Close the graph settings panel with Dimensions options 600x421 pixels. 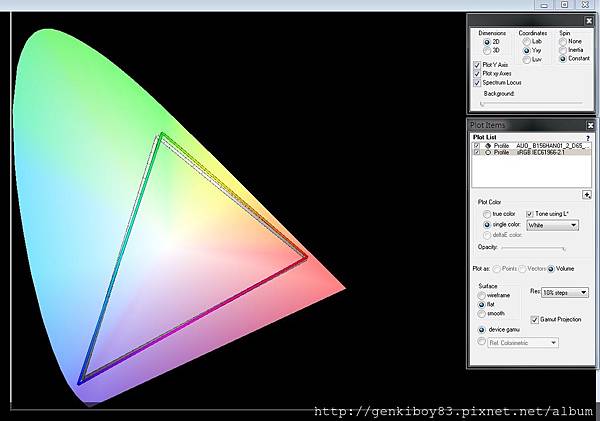point(589,21)
